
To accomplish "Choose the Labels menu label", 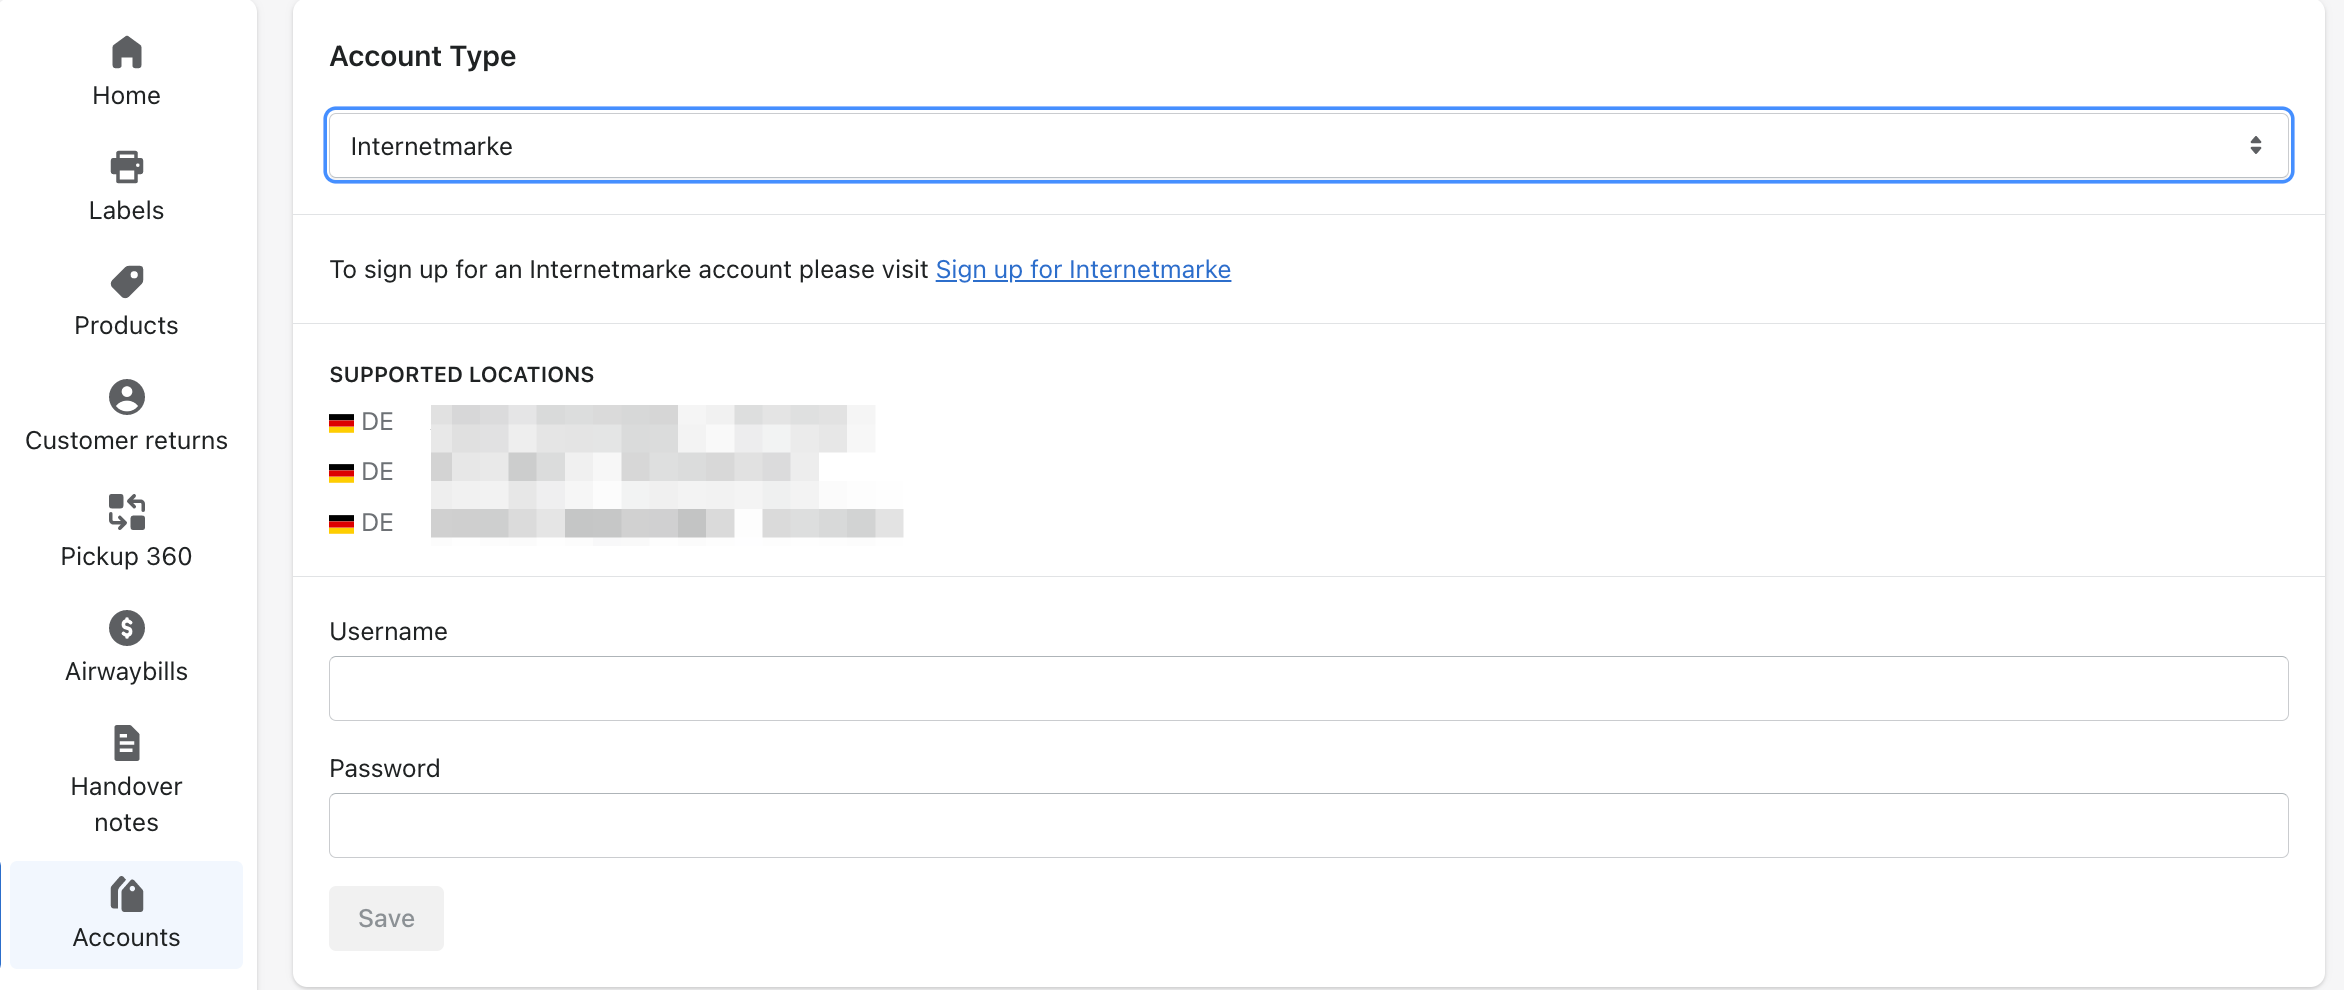I will [126, 210].
